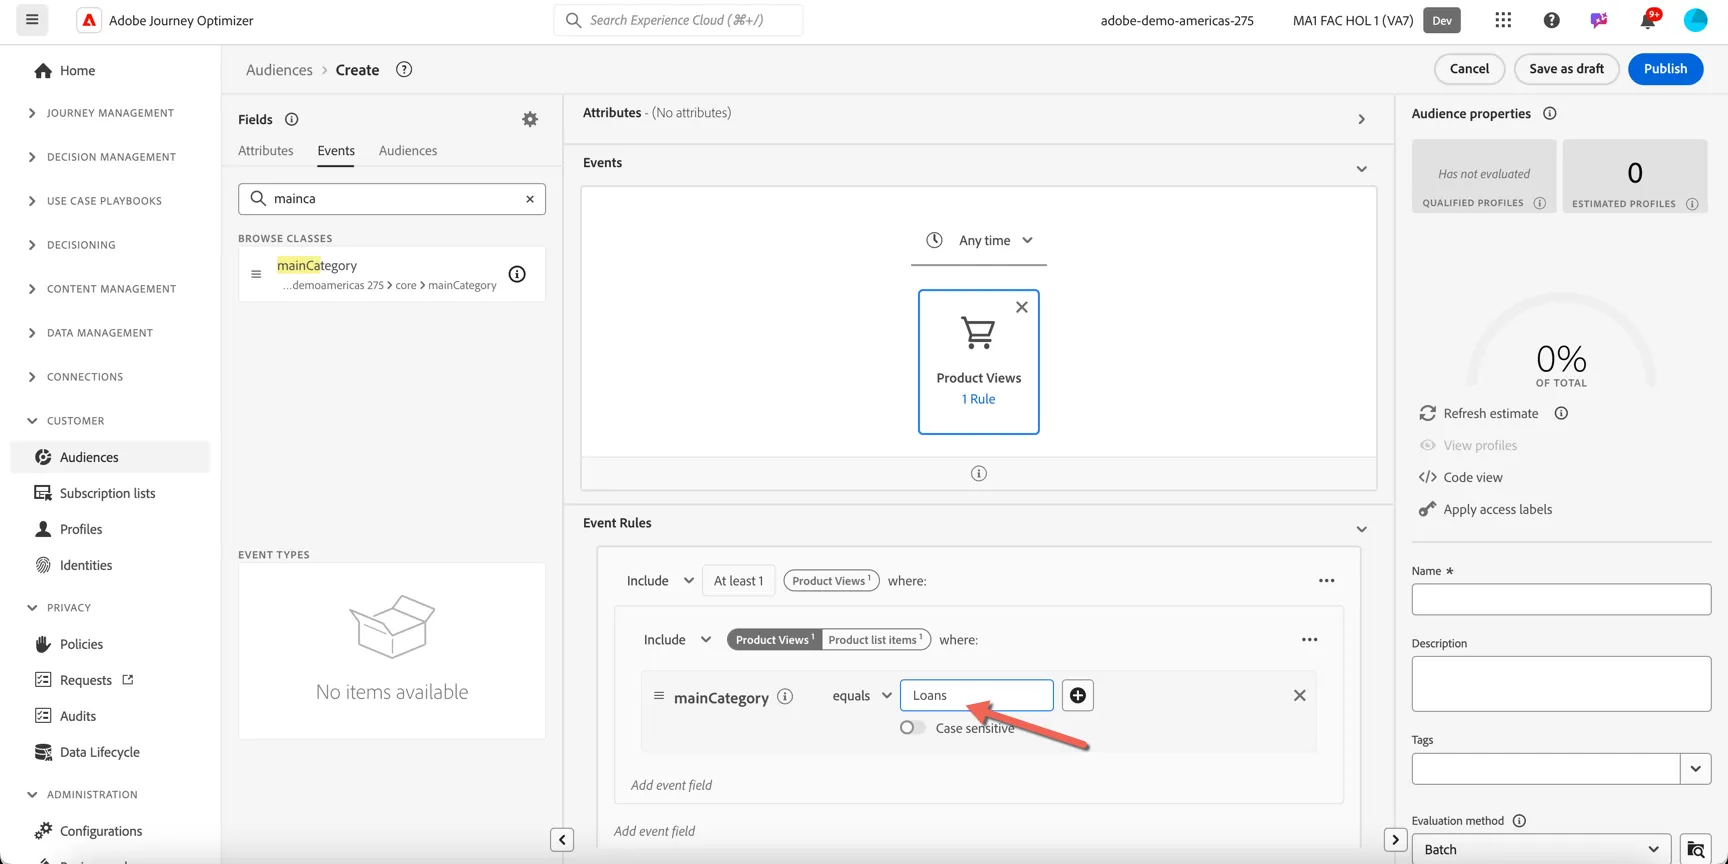Click the 1 Rule link

tap(979, 399)
